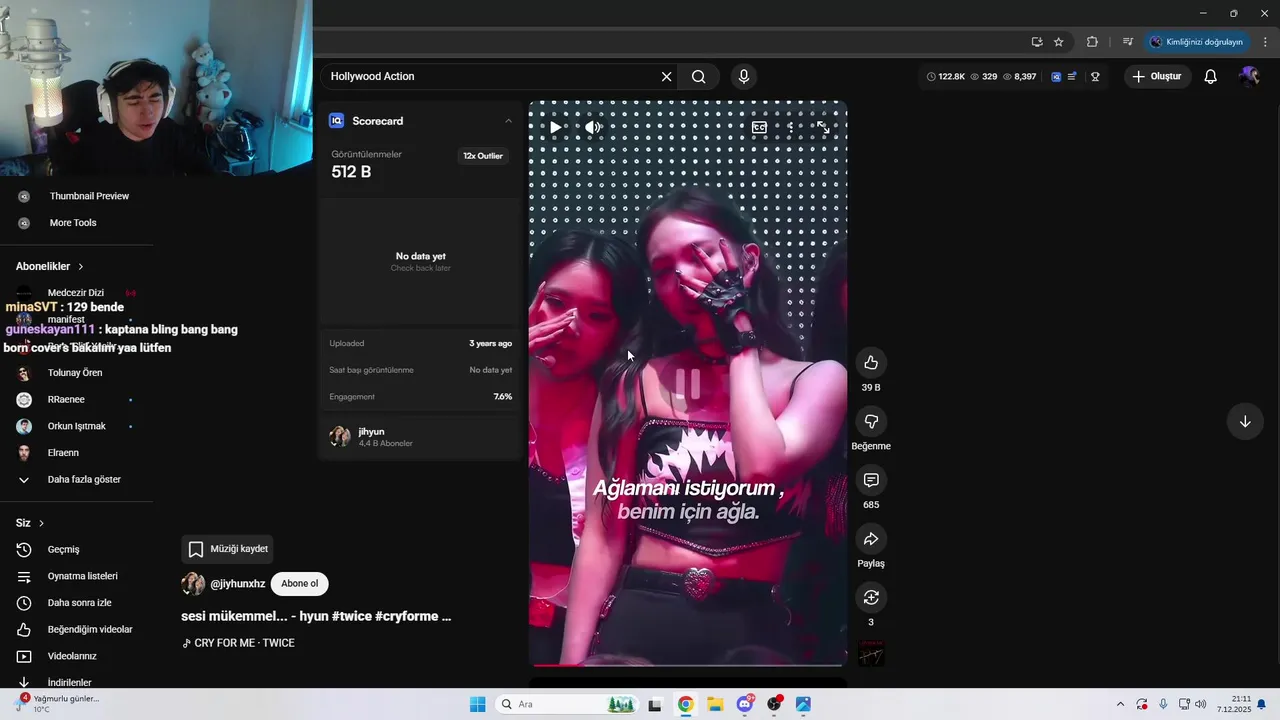Click the magnifier search button
Image resolution: width=1280 pixels, height=720 pixels.
pos(698,76)
